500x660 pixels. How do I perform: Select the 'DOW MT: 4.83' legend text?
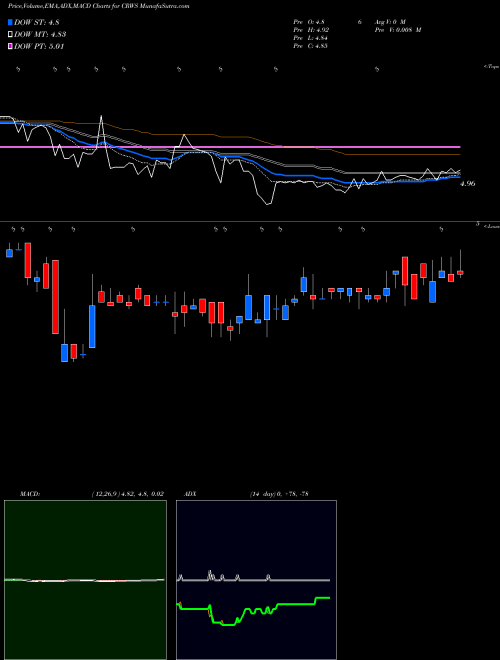pyautogui.click(x=40, y=35)
